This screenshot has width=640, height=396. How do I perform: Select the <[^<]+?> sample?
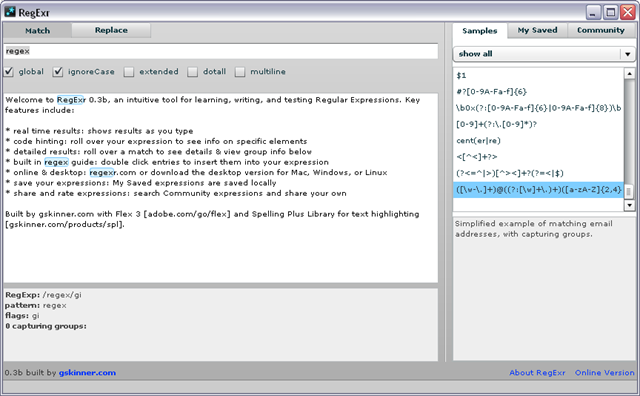pos(538,157)
